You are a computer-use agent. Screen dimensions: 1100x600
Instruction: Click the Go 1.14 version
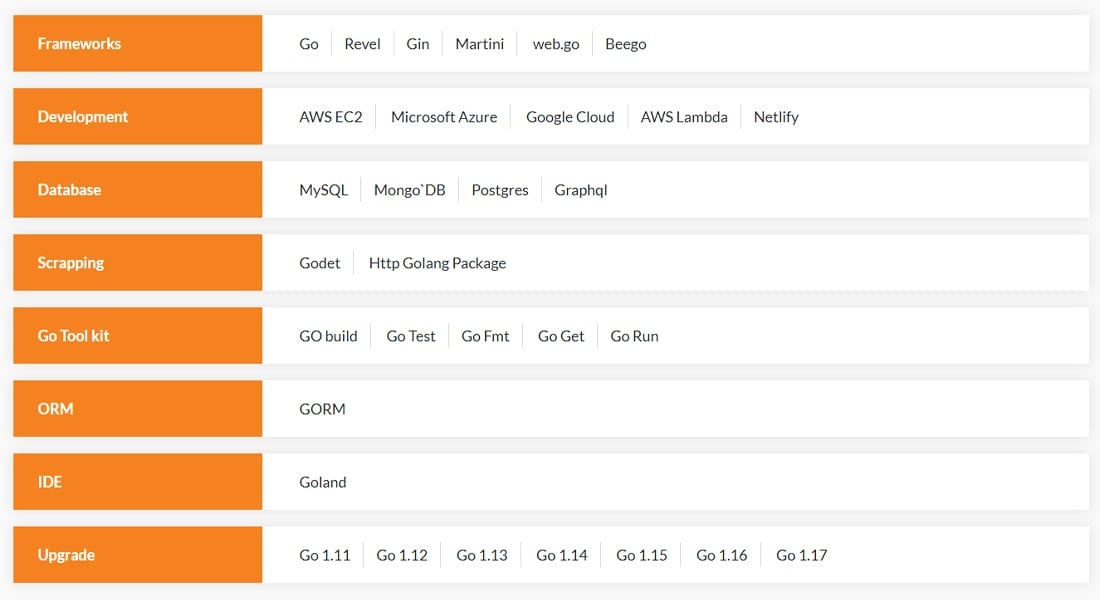562,555
